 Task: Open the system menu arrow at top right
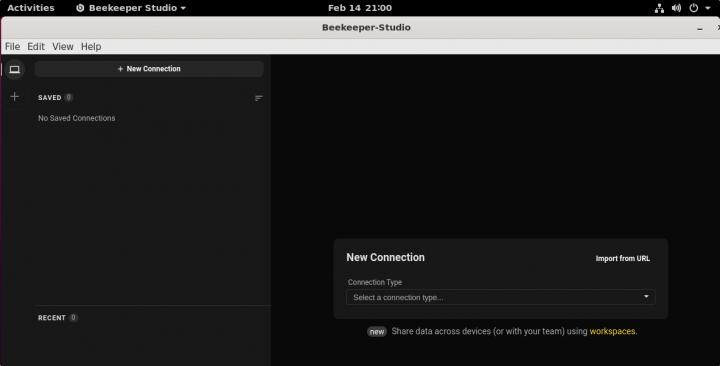tap(708, 8)
